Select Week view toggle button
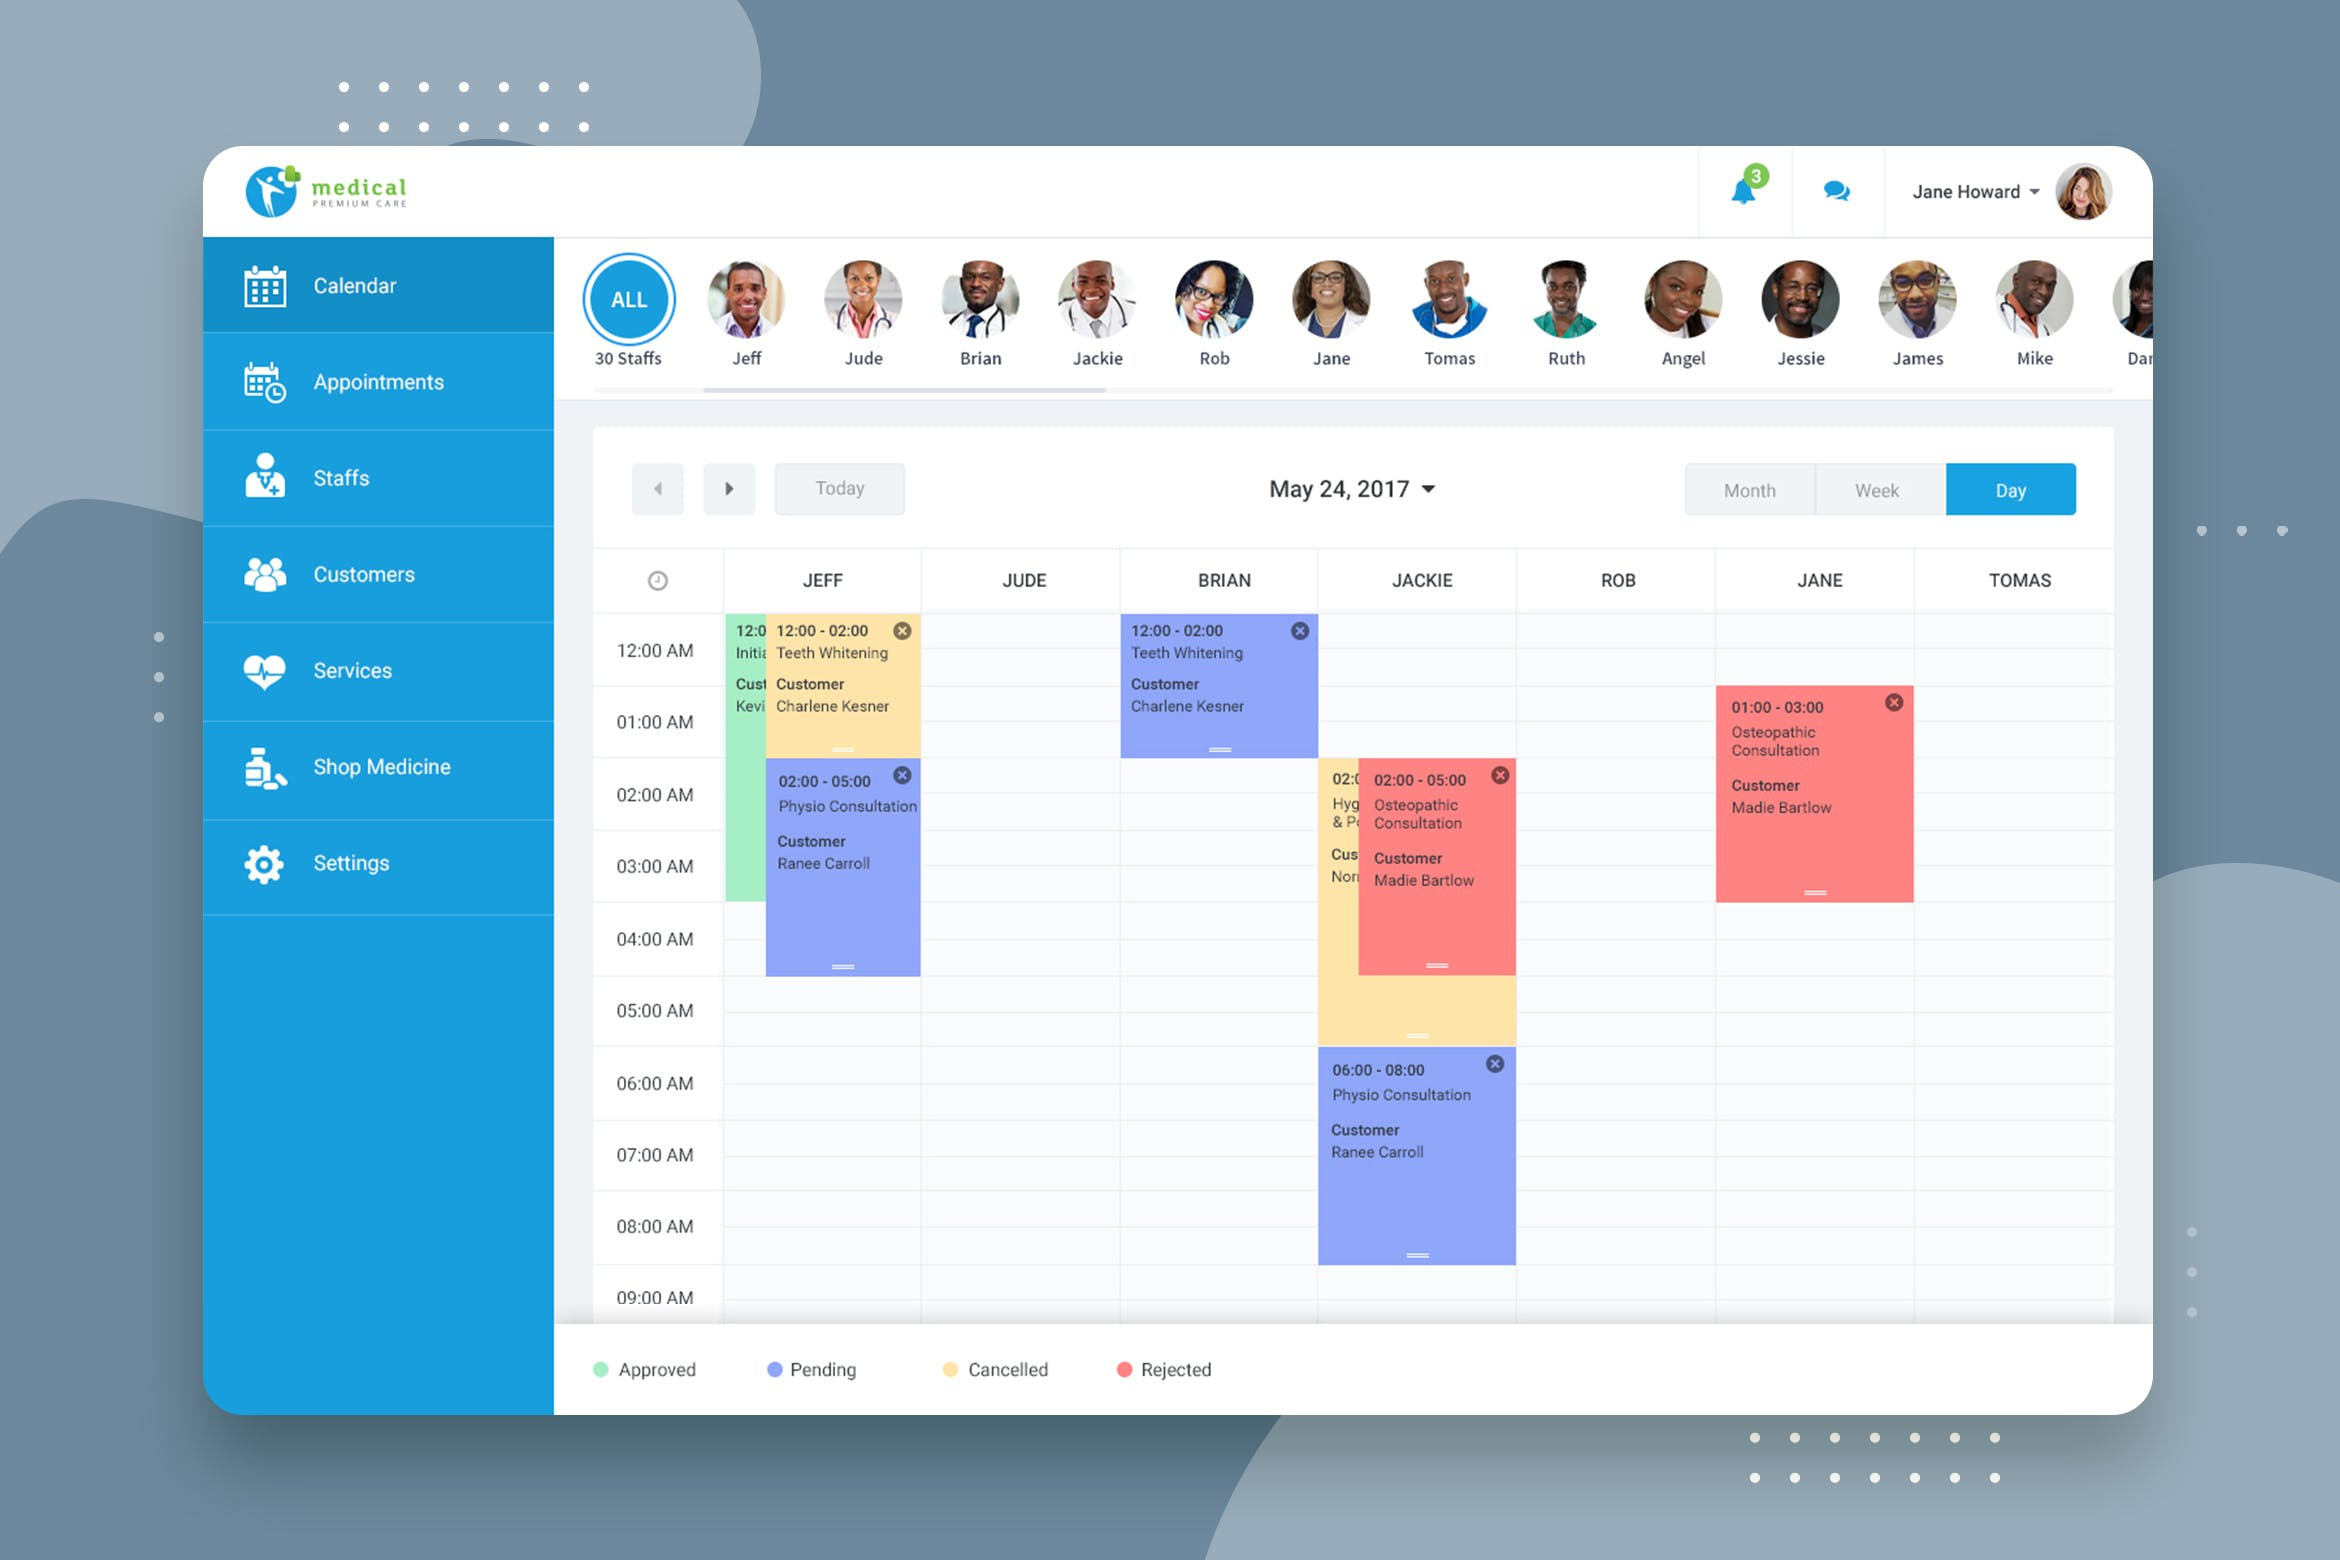This screenshot has width=2340, height=1560. tap(1879, 489)
